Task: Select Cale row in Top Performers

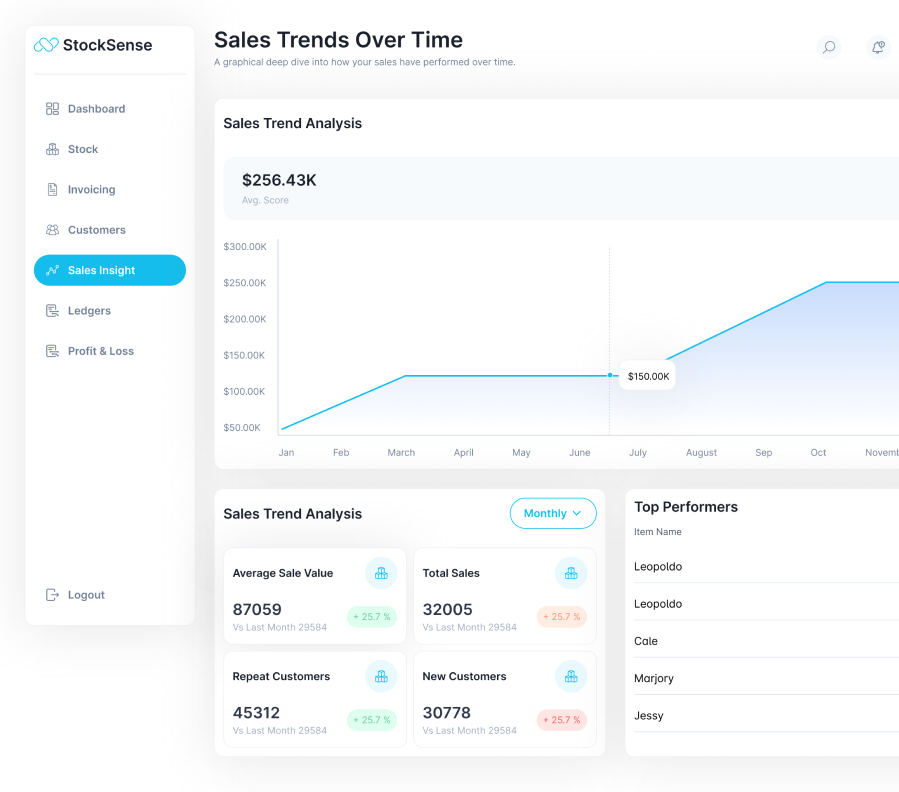Action: tap(767, 641)
